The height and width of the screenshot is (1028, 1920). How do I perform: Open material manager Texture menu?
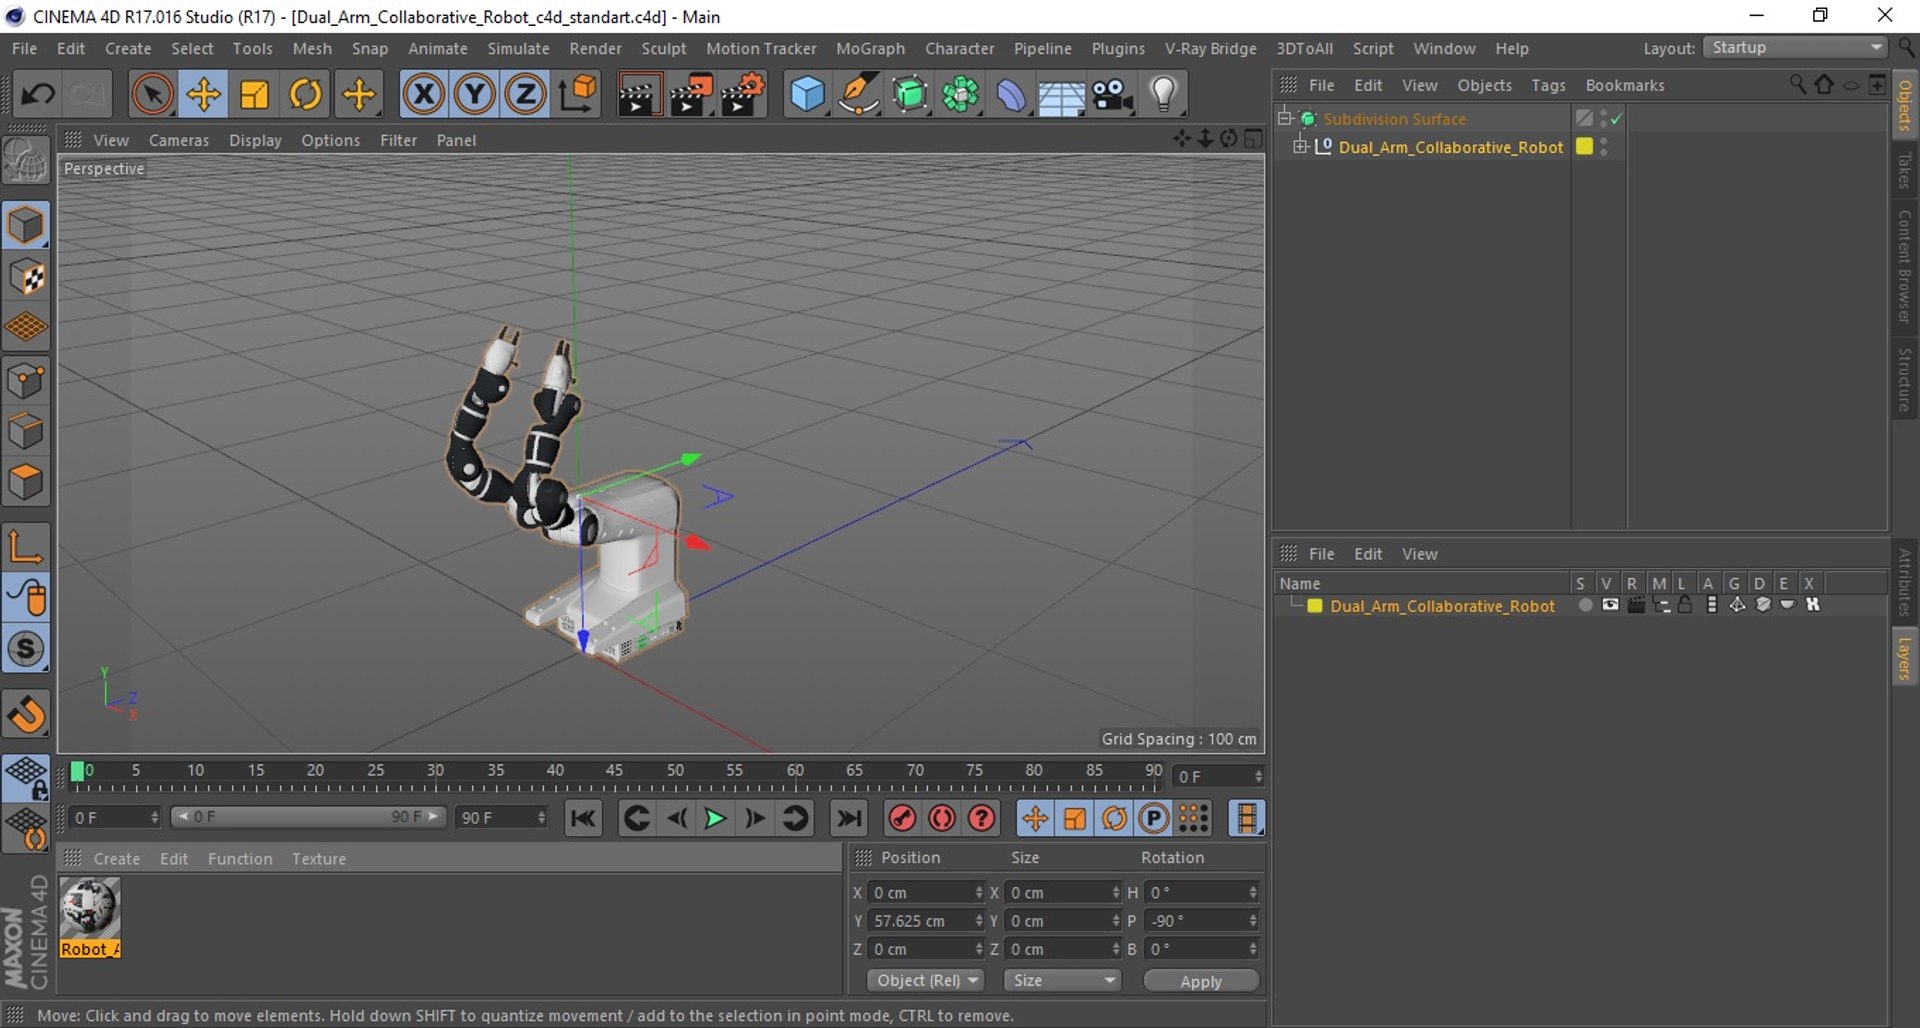[319, 859]
